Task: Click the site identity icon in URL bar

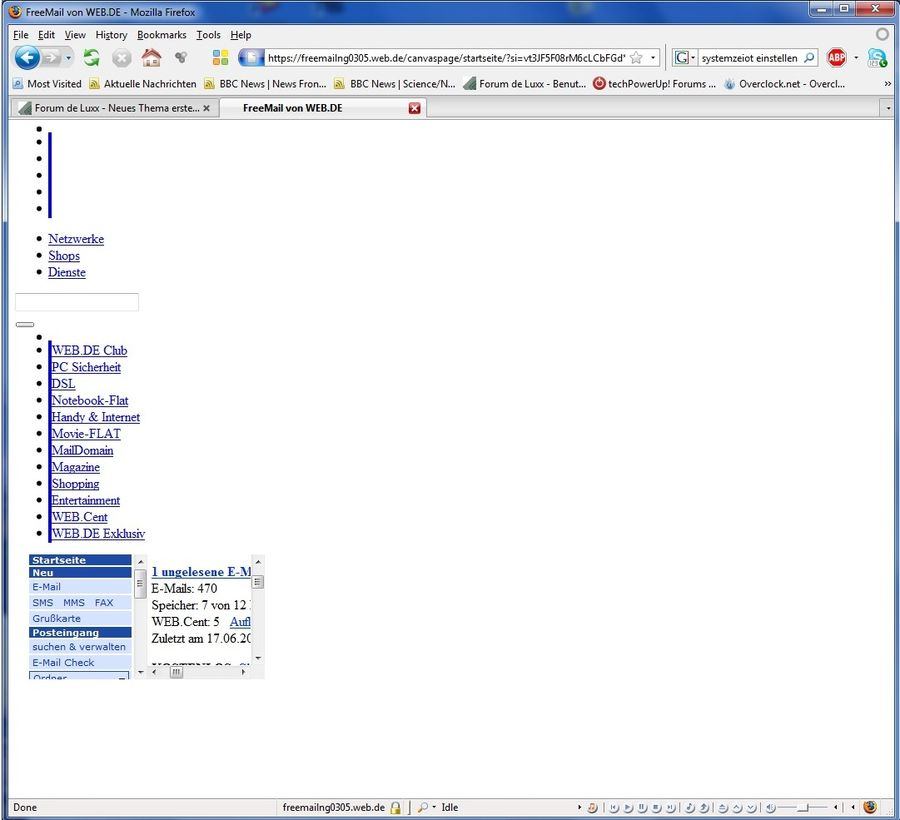Action: pyautogui.click(x=251, y=57)
